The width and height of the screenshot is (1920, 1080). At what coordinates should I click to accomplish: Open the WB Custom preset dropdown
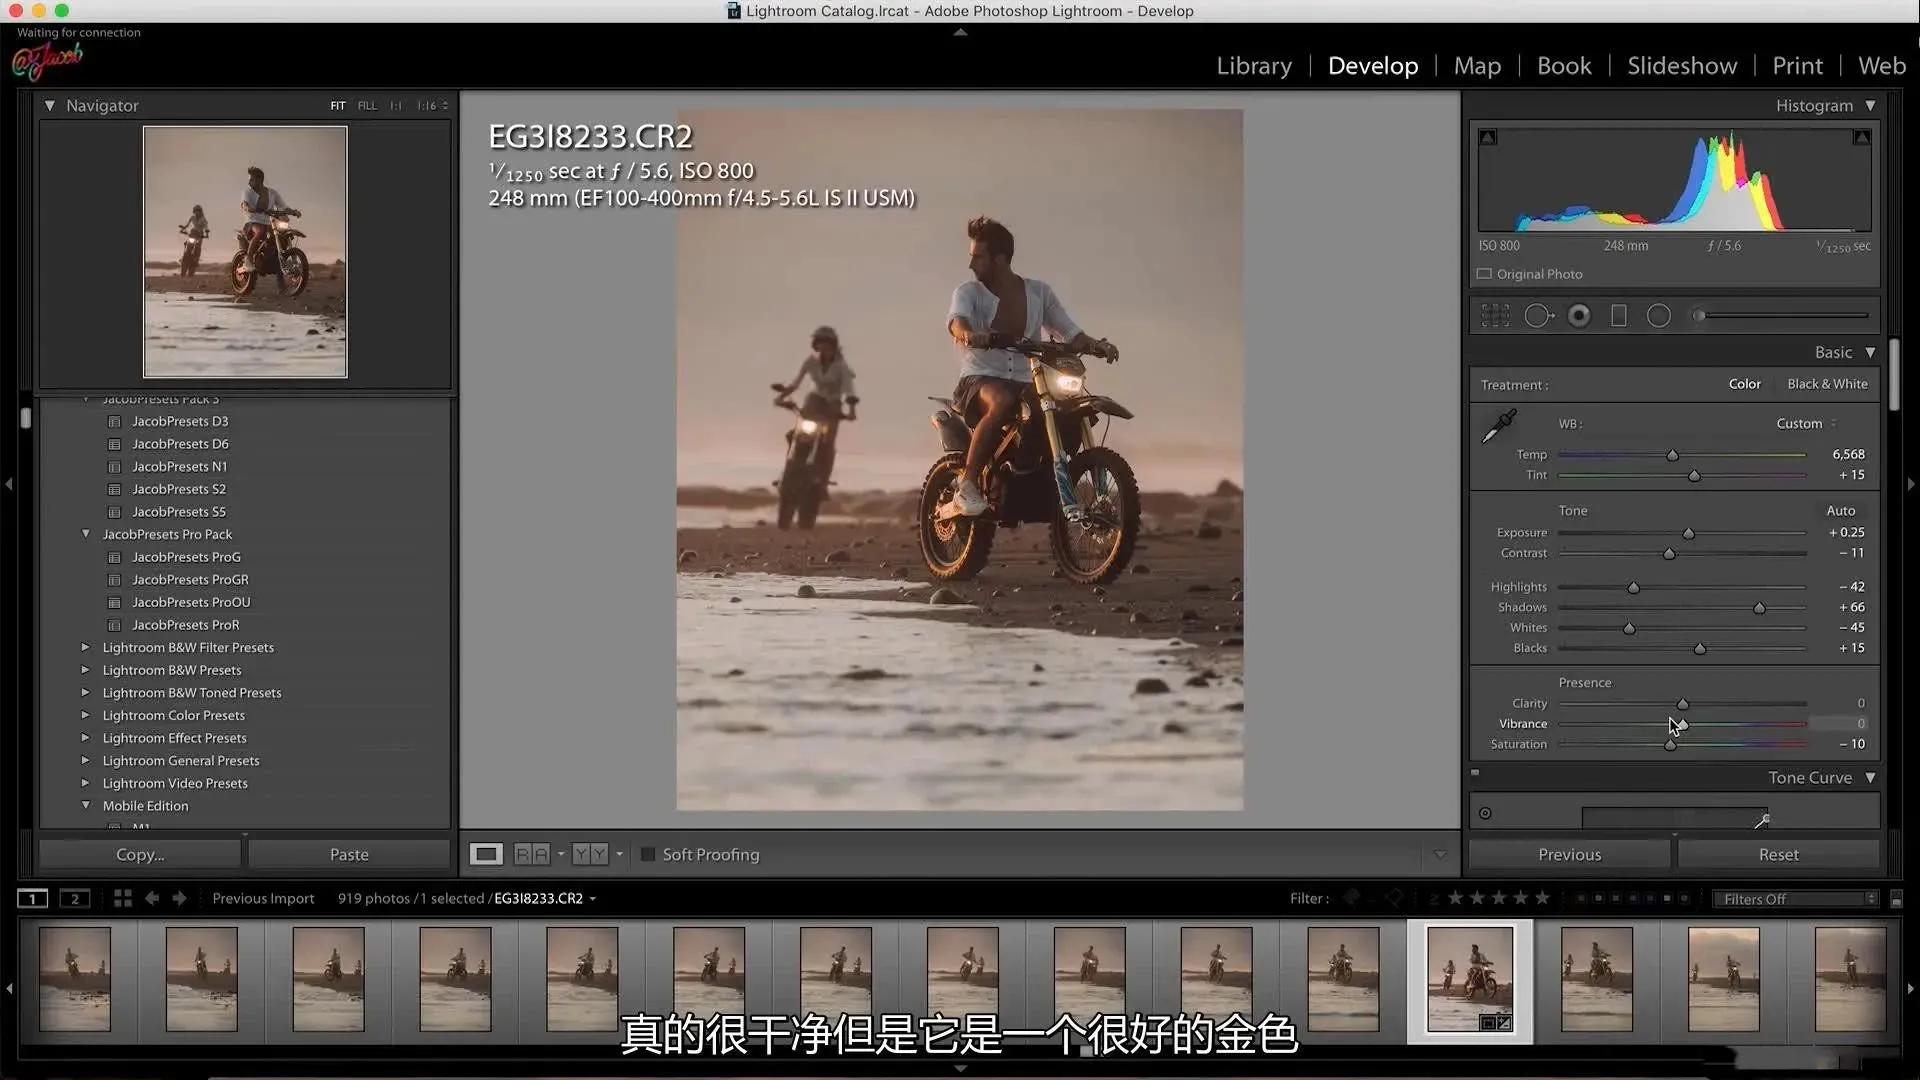click(x=1805, y=423)
